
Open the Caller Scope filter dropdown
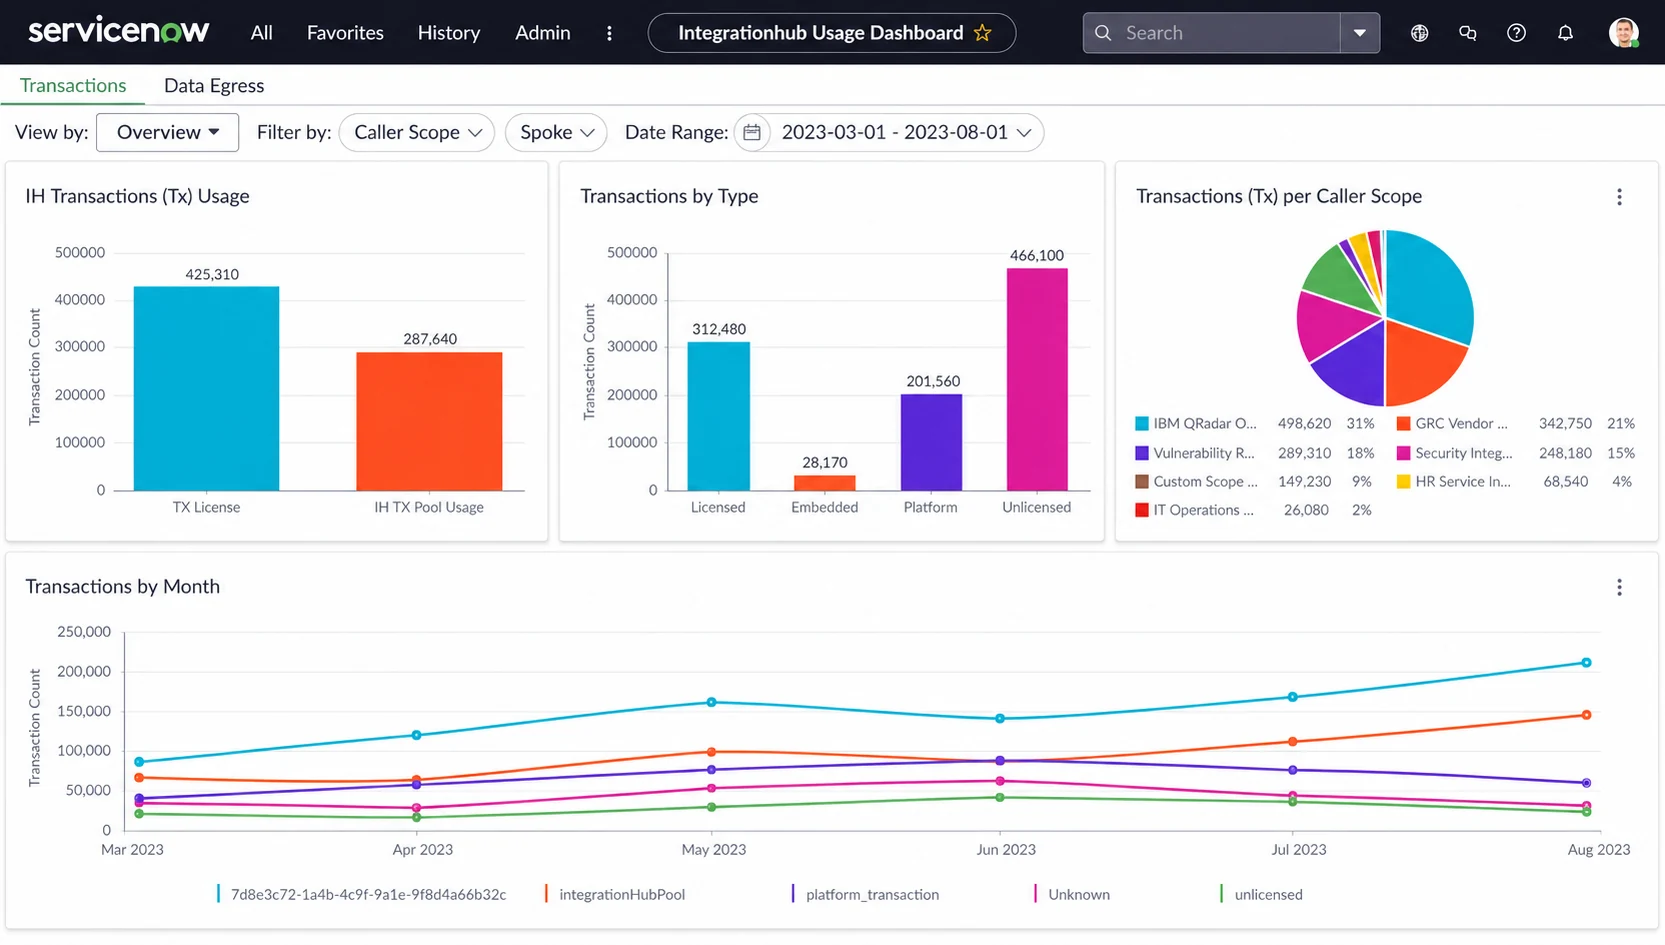point(417,132)
